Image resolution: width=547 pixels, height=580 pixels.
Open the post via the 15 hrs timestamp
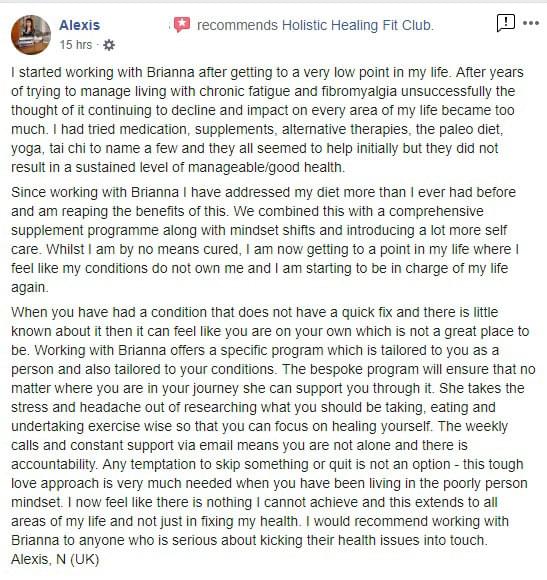[x=76, y=45]
